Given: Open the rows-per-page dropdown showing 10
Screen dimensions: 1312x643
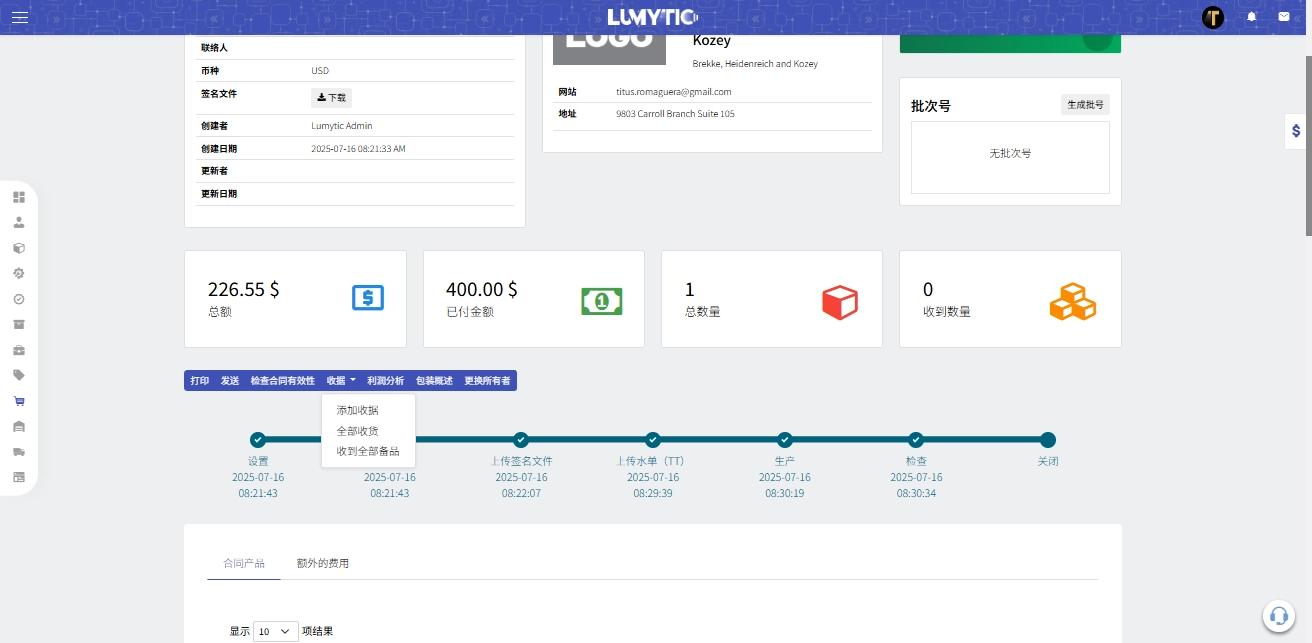Looking at the screenshot, I should (276, 631).
